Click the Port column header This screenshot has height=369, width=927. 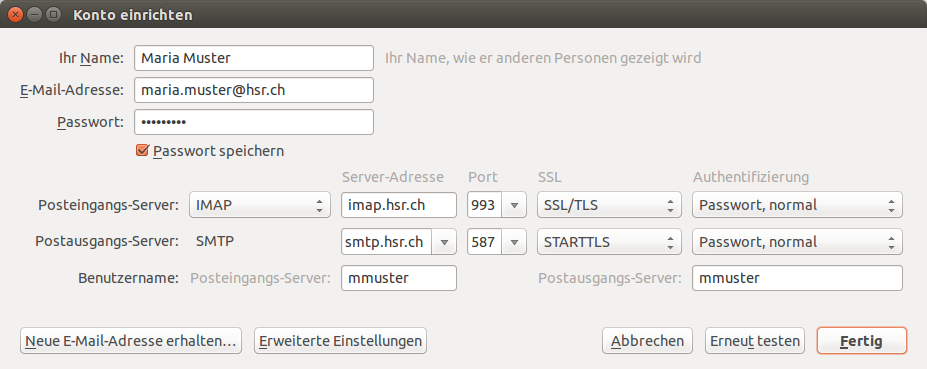[x=483, y=177]
